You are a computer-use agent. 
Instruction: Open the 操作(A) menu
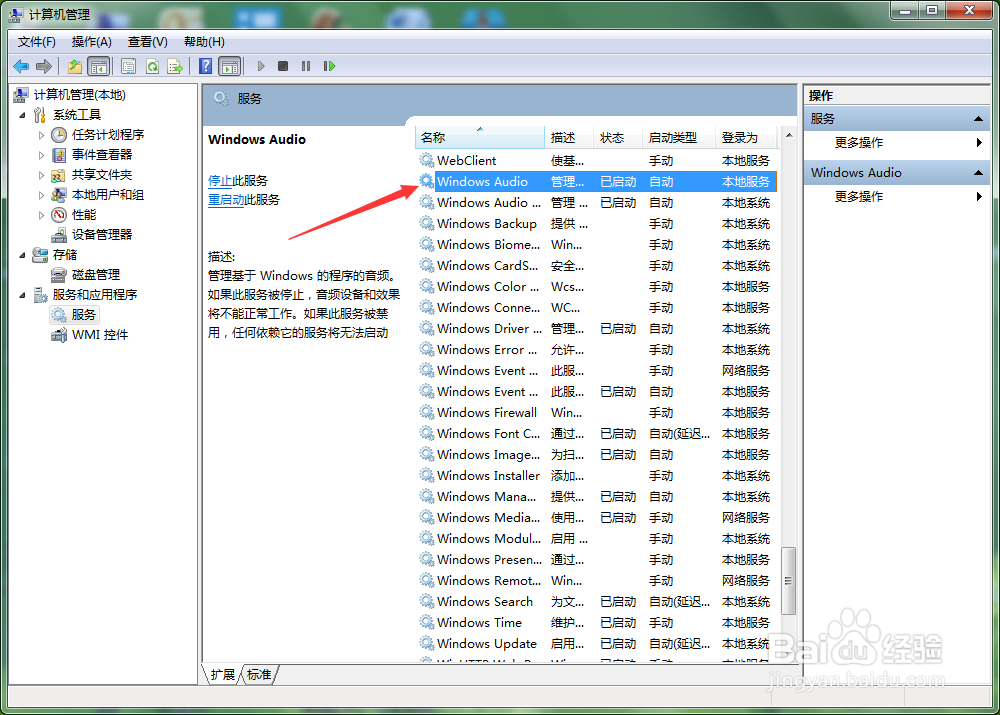91,42
